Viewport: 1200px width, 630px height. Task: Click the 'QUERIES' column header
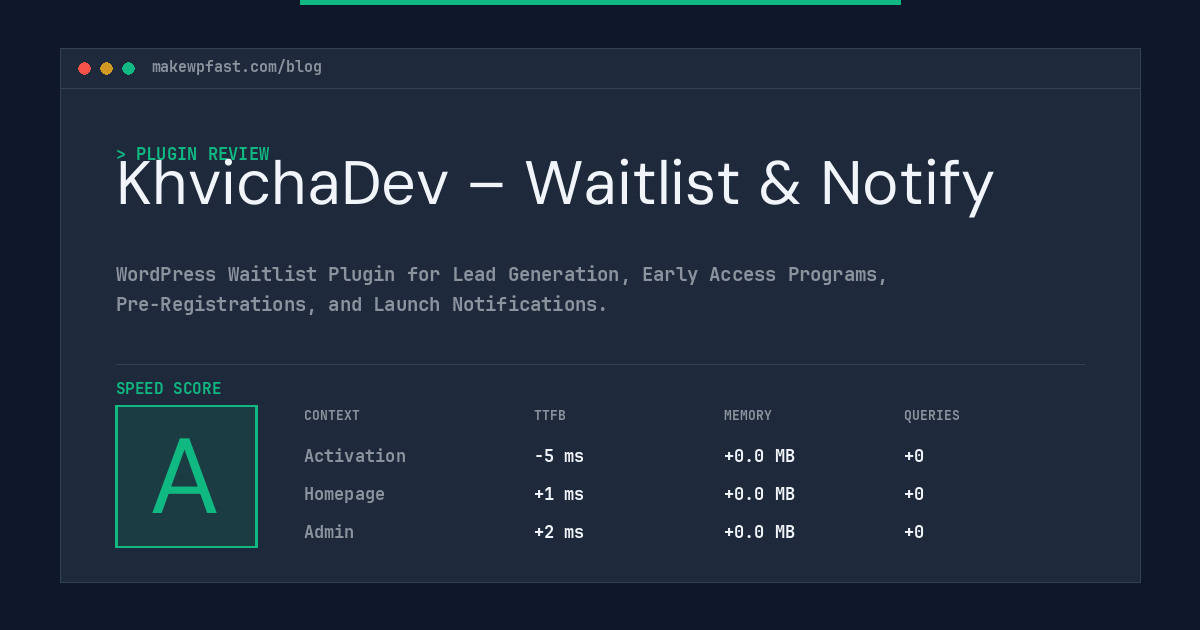[x=932, y=416]
